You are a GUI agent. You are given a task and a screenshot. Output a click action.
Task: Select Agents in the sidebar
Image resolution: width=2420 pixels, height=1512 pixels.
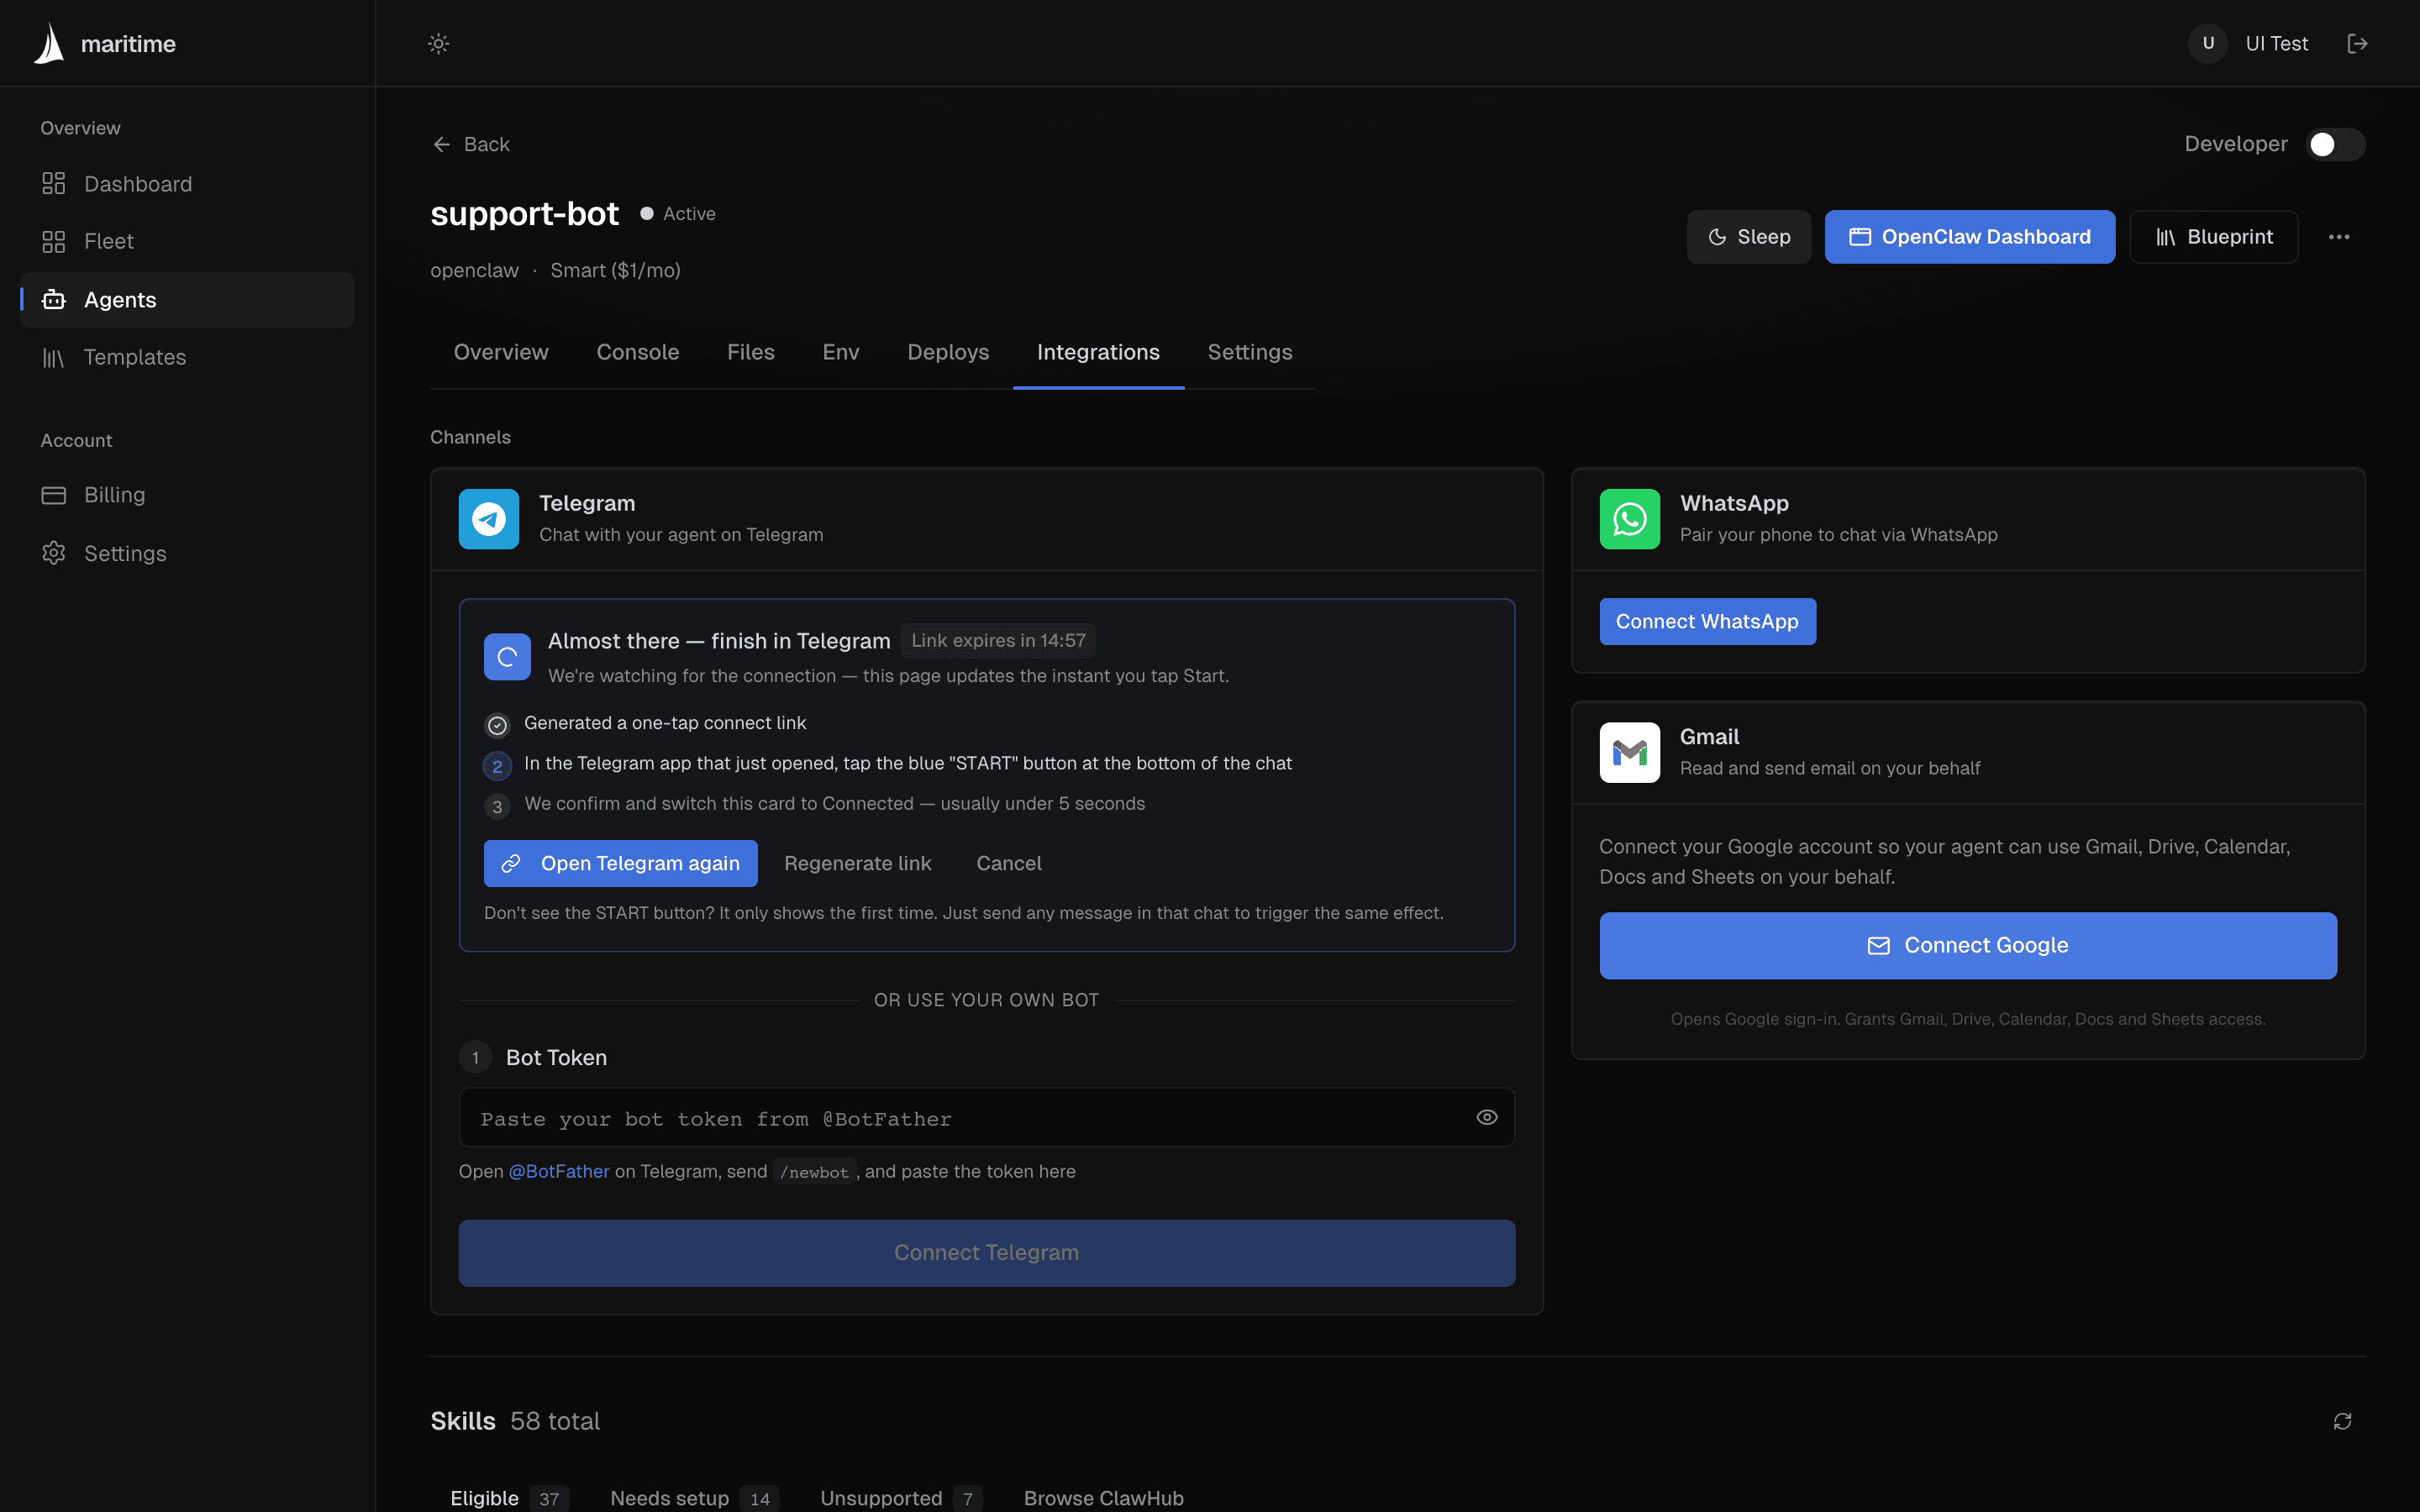[187, 299]
